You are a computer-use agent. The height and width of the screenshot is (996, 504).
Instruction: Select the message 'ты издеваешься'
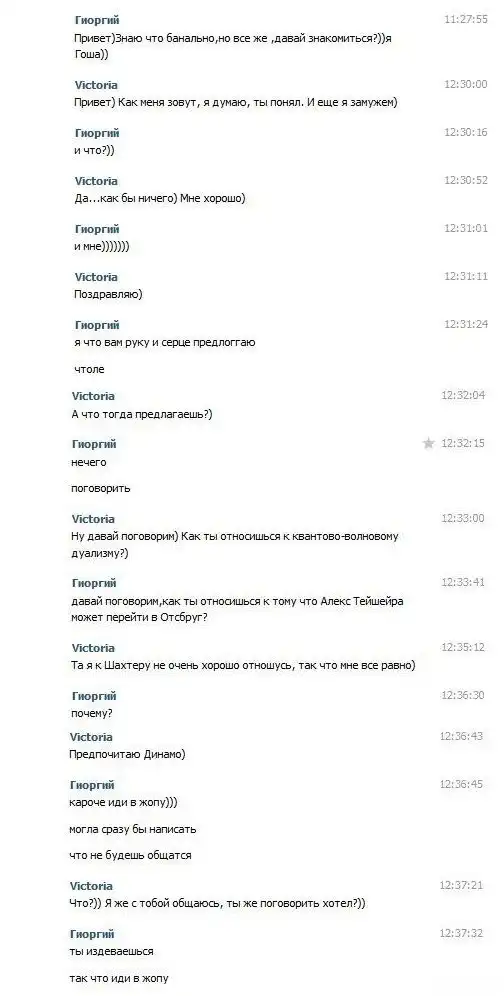pos(111,952)
